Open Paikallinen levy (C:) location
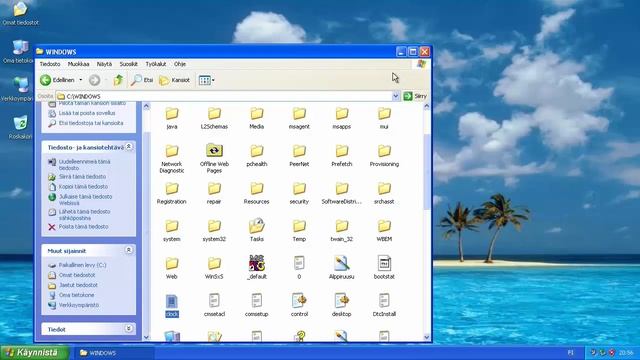This screenshot has height=360, width=640. coord(82,265)
